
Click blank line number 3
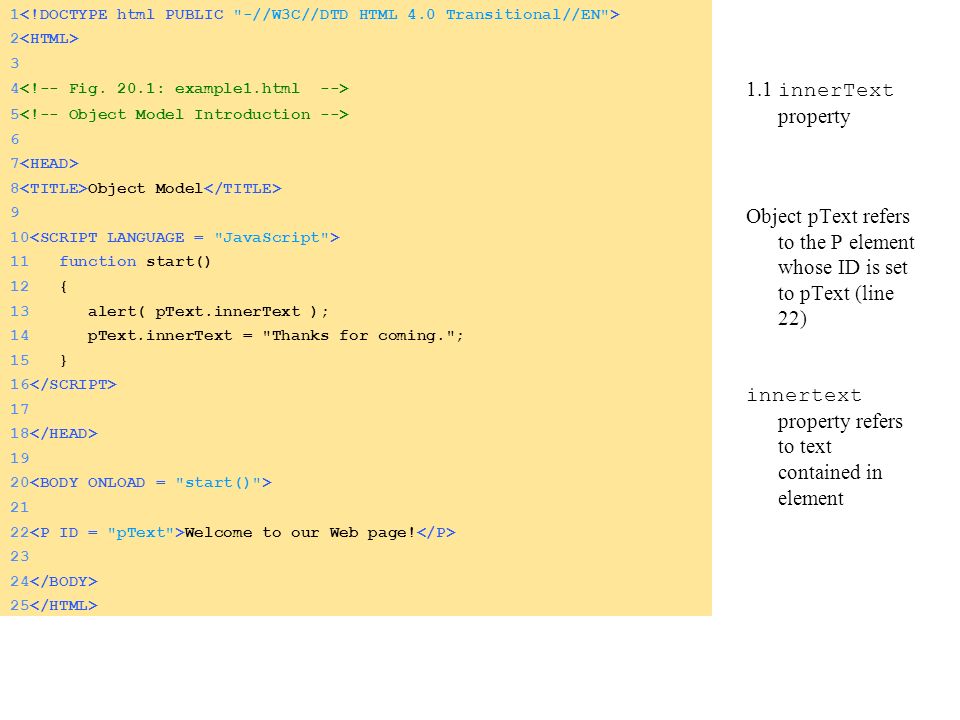(15, 64)
